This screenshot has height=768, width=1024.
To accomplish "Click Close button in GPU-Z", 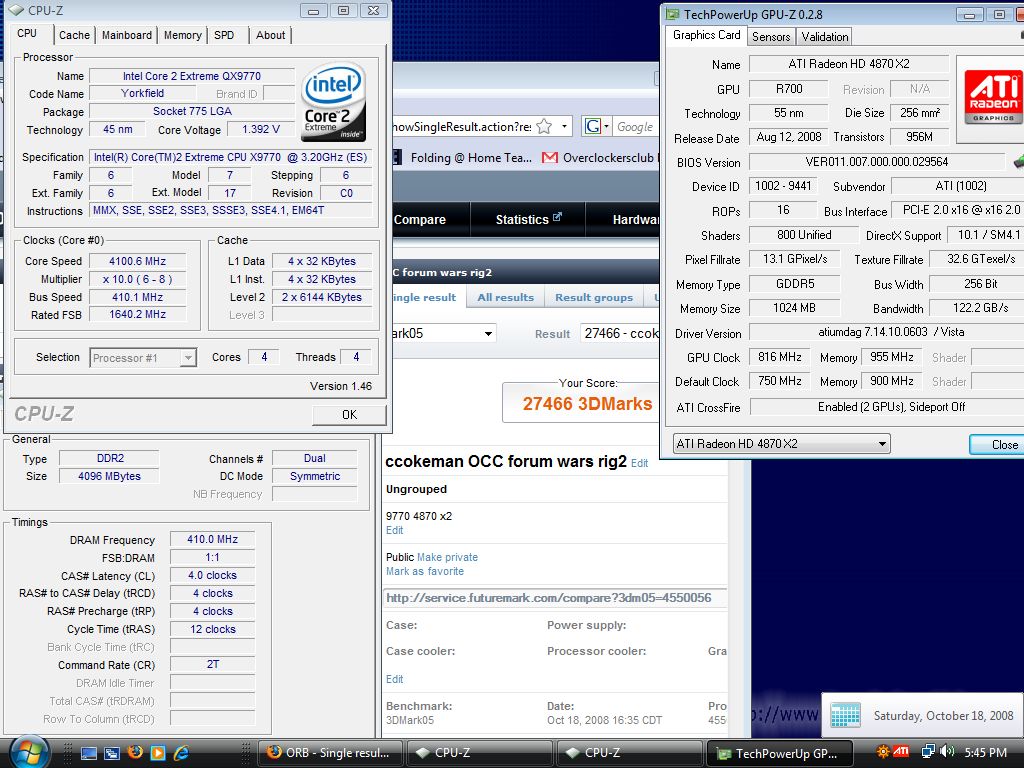I will pyautogui.click(x=997, y=445).
